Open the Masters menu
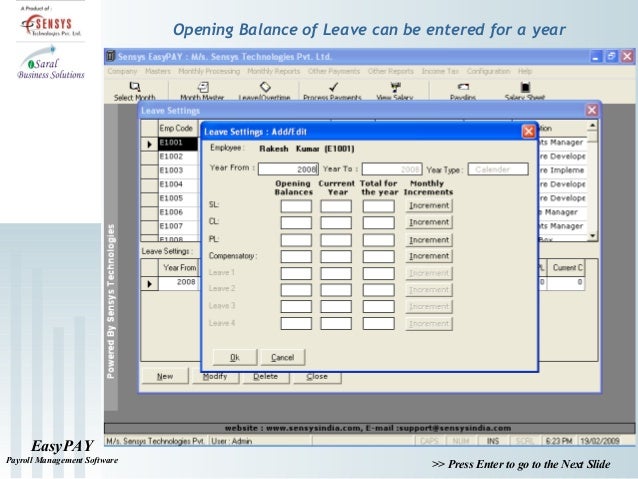The width and height of the screenshot is (638, 479). pyautogui.click(x=158, y=71)
